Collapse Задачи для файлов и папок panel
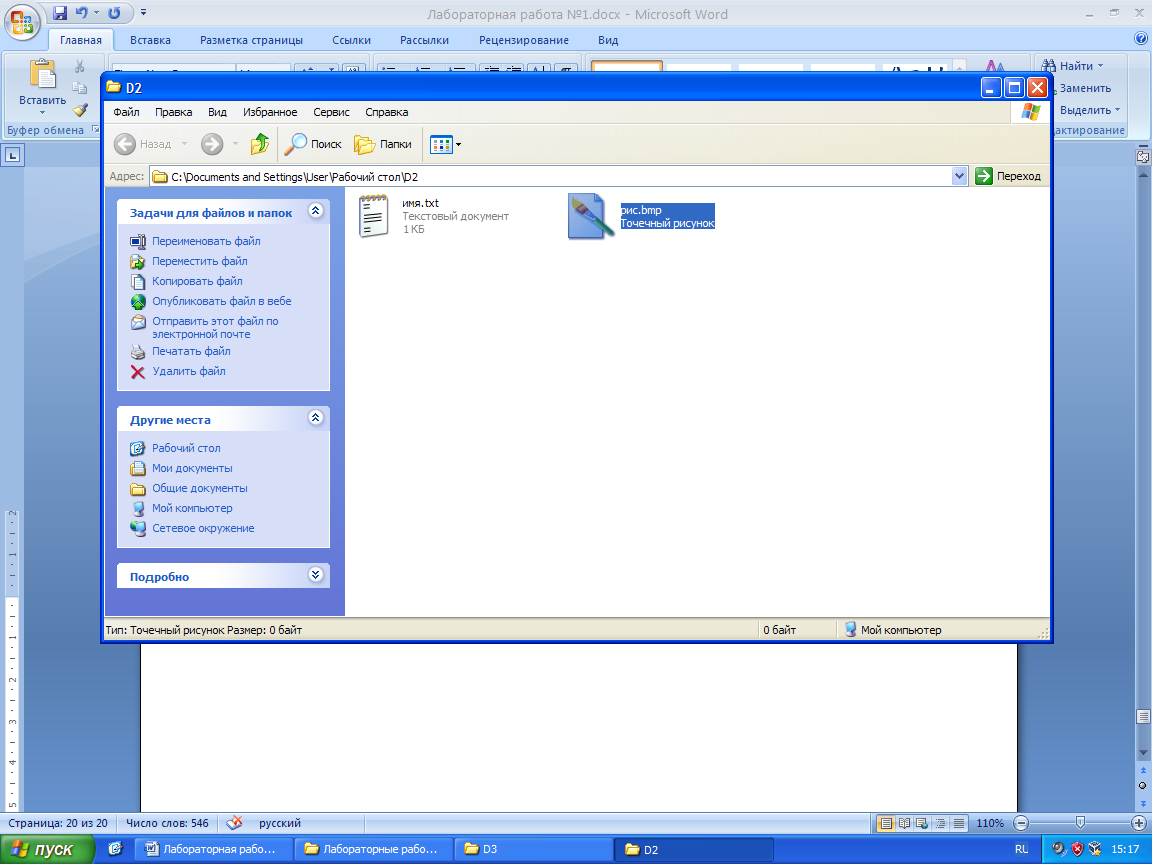The width and height of the screenshot is (1152, 864). [316, 211]
